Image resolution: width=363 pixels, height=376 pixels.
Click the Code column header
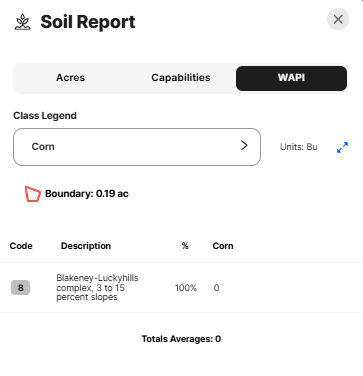21,246
